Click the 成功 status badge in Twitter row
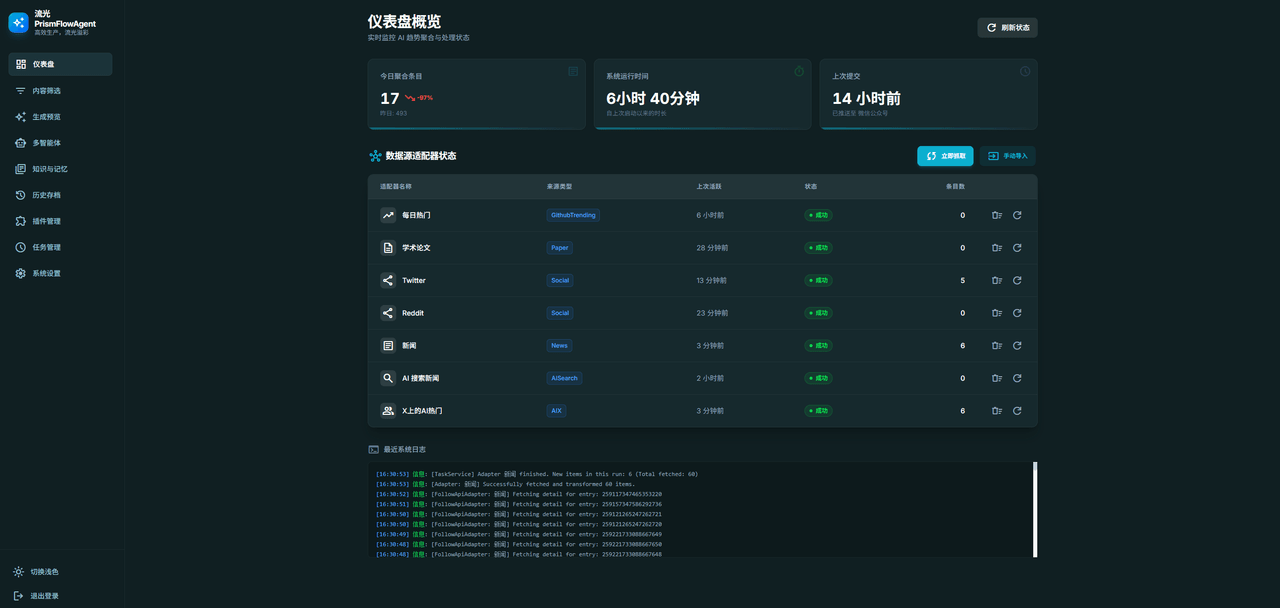1280x608 pixels. [819, 280]
